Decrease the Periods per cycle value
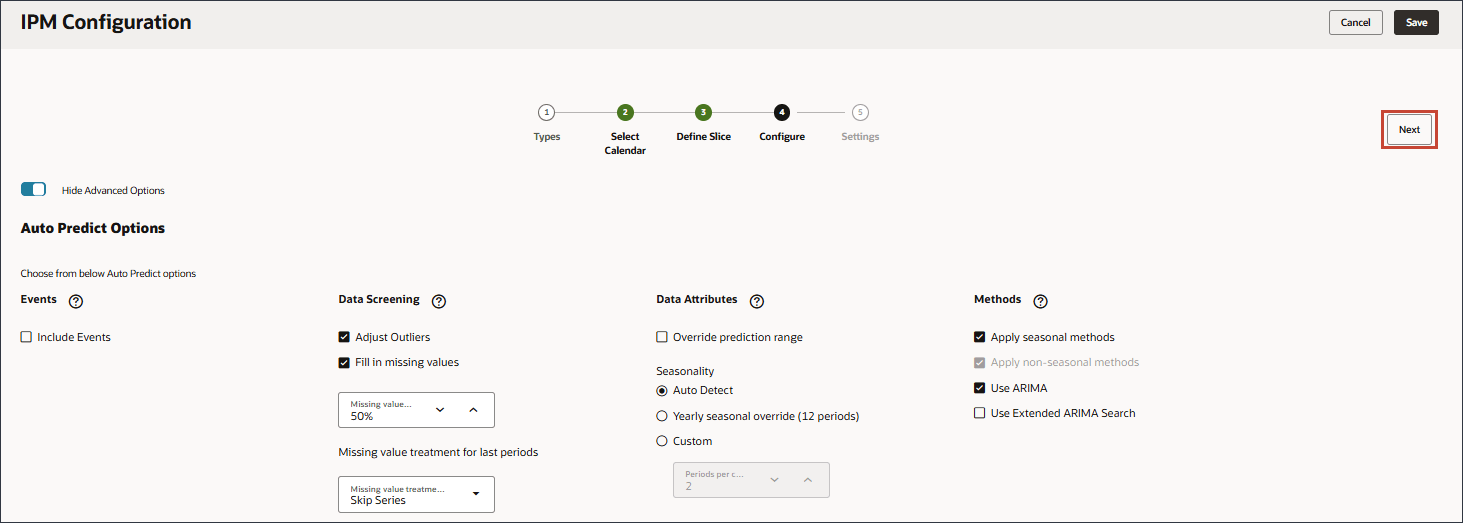1463x523 pixels. click(x=774, y=480)
